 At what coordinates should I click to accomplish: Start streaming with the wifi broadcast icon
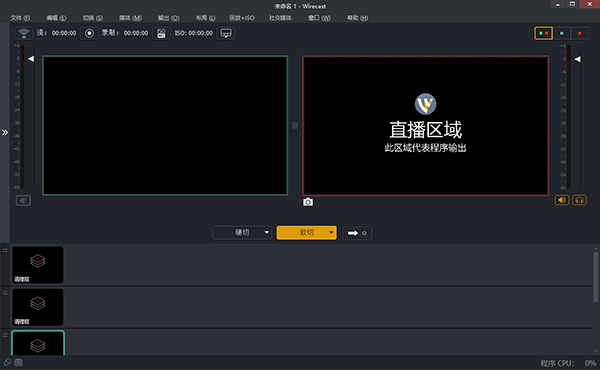point(23,33)
